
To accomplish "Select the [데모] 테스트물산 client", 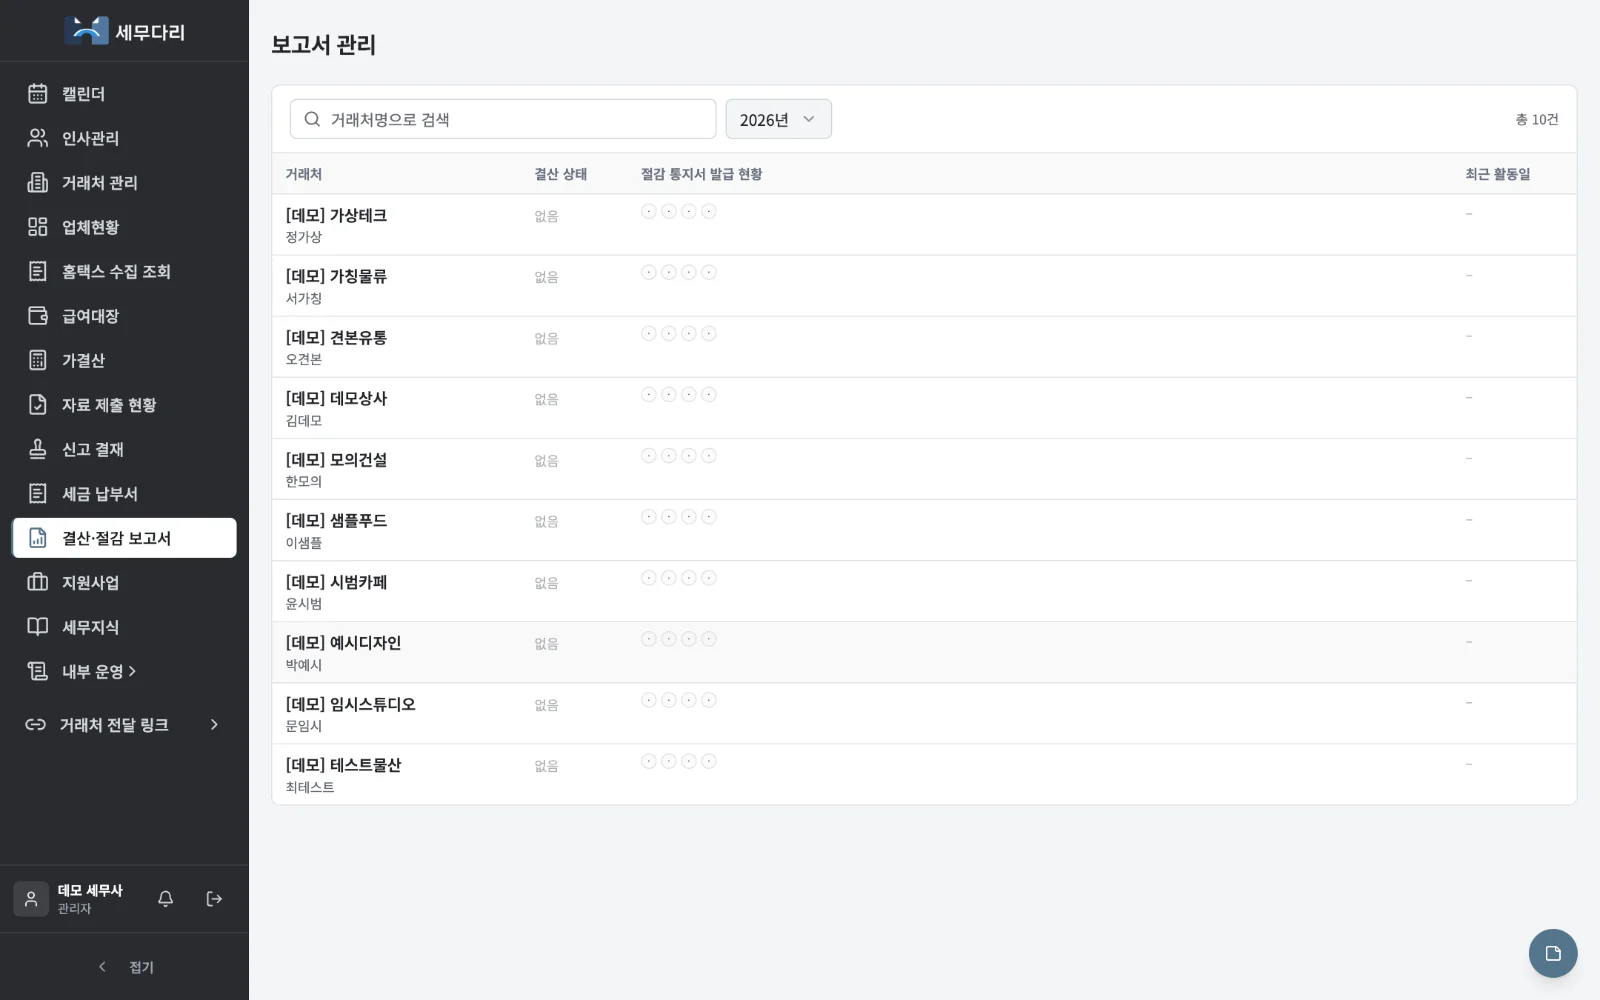I will coord(924,774).
